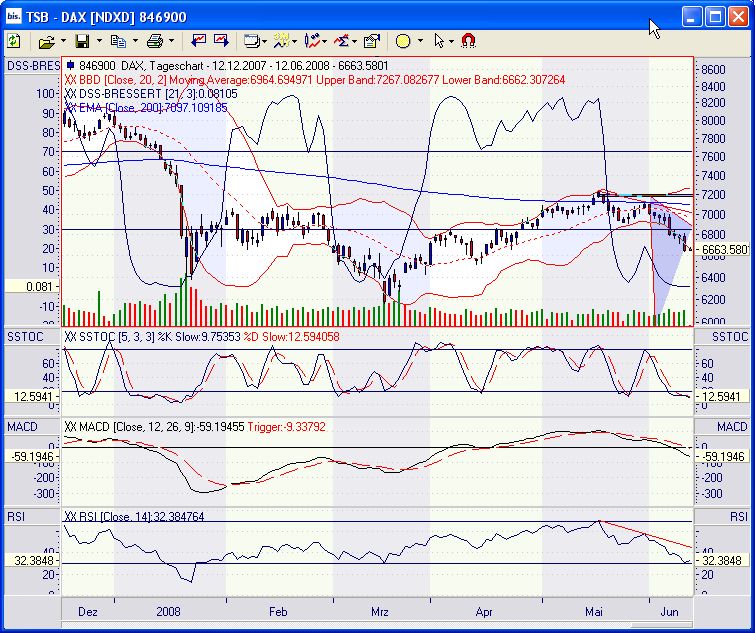Click the 0.081 DSS value label
Screen dimensions: 755x633
click(33, 287)
